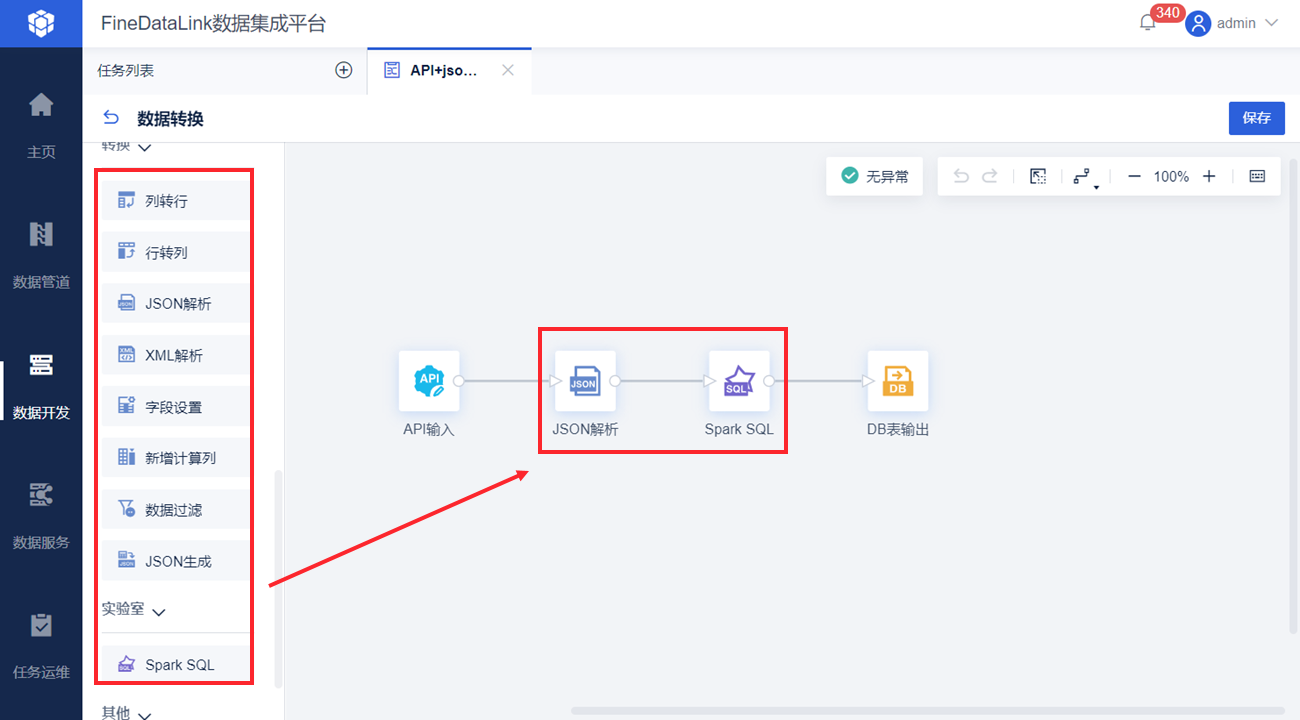This screenshot has height=720, width=1300.
Task: Pick the JSON生成 operator in the list
Action: click(175, 561)
